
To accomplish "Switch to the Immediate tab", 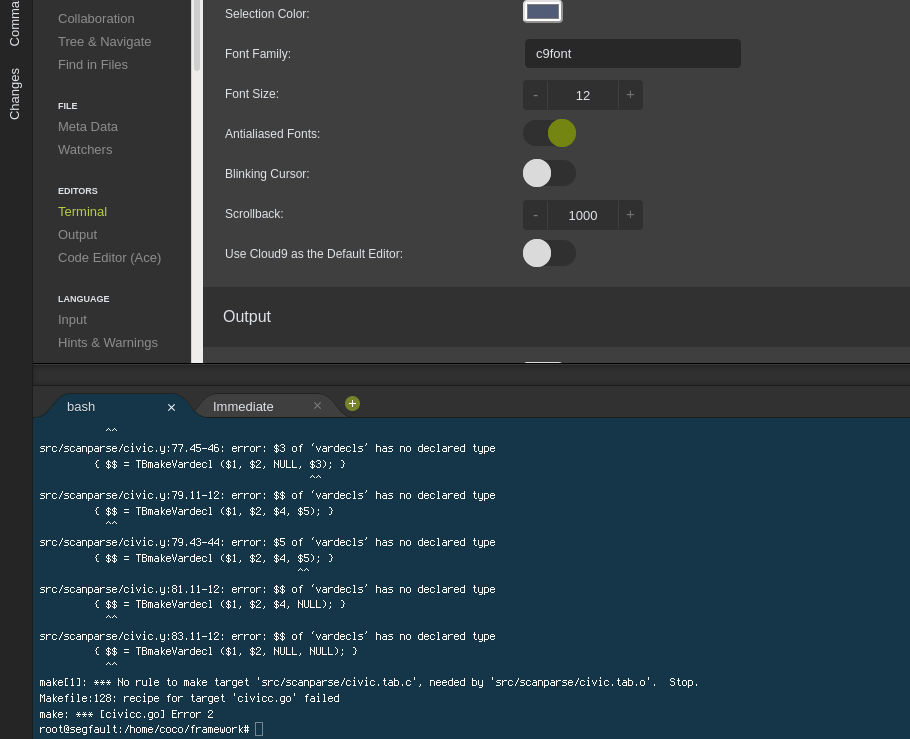I will [x=243, y=406].
